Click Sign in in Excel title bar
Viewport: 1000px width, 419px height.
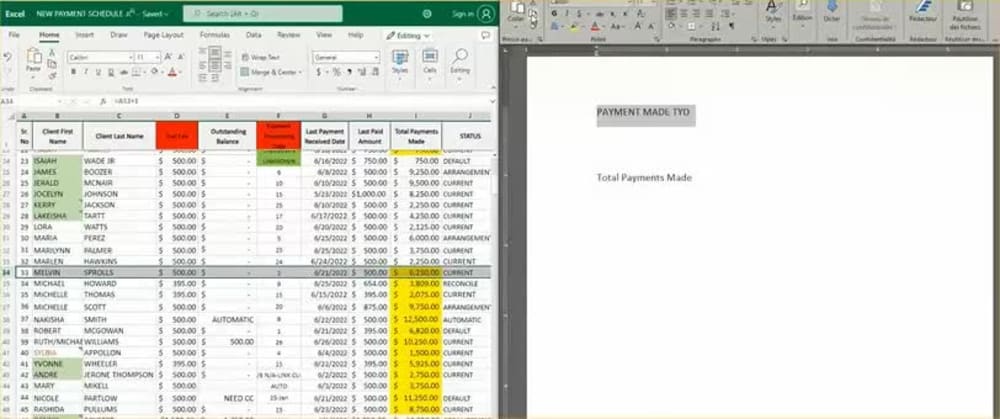pyautogui.click(x=463, y=14)
